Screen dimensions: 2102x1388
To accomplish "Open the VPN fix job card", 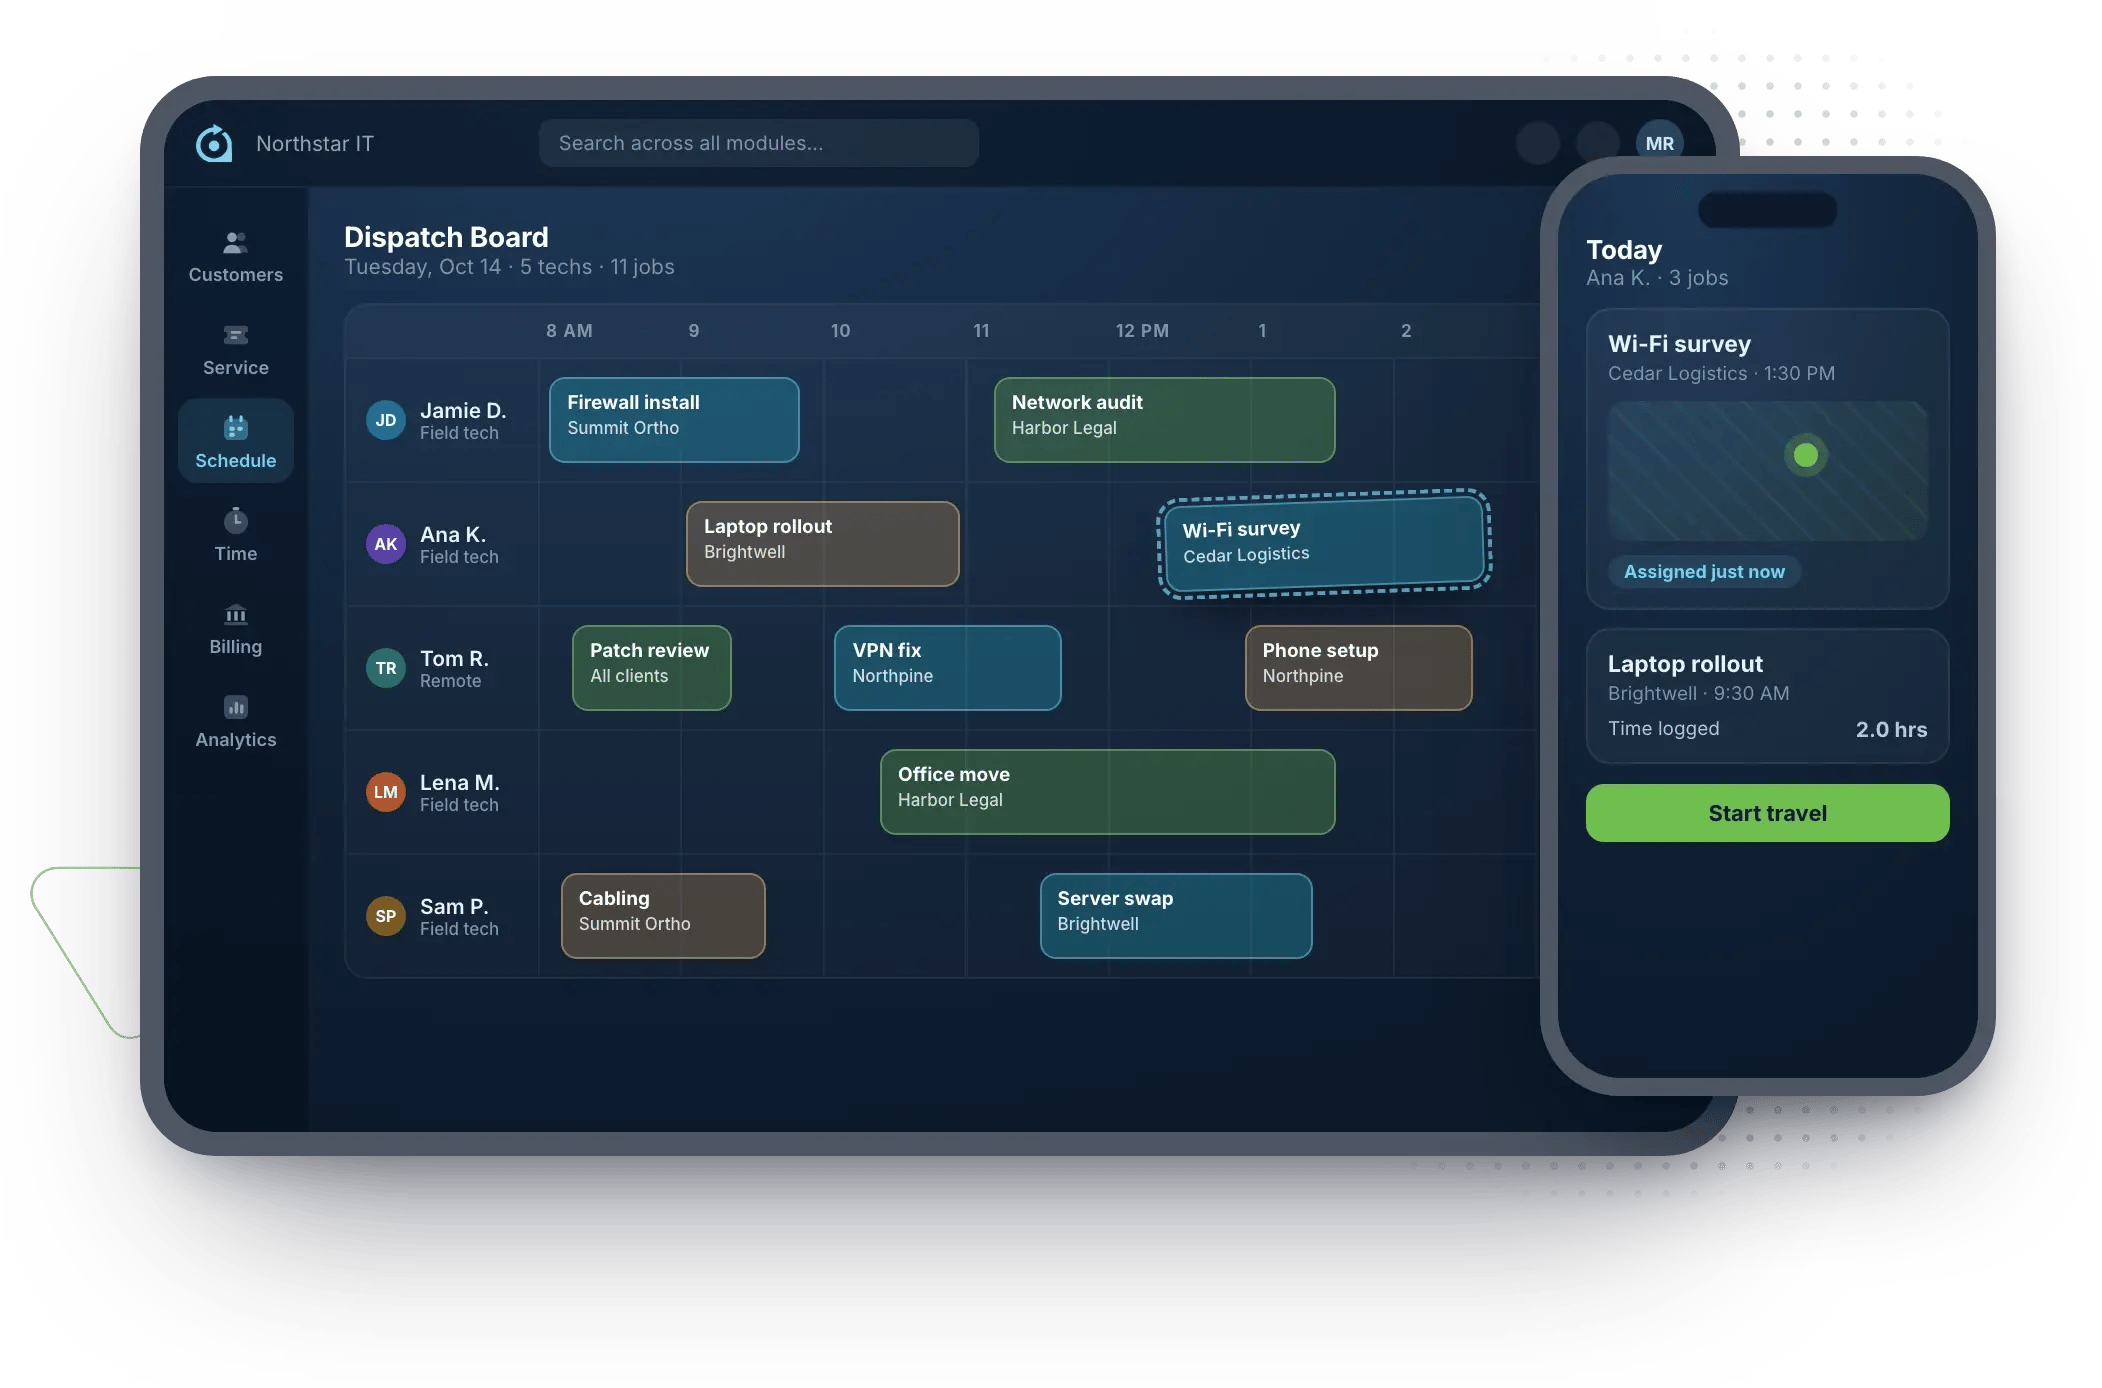I will pyautogui.click(x=947, y=668).
